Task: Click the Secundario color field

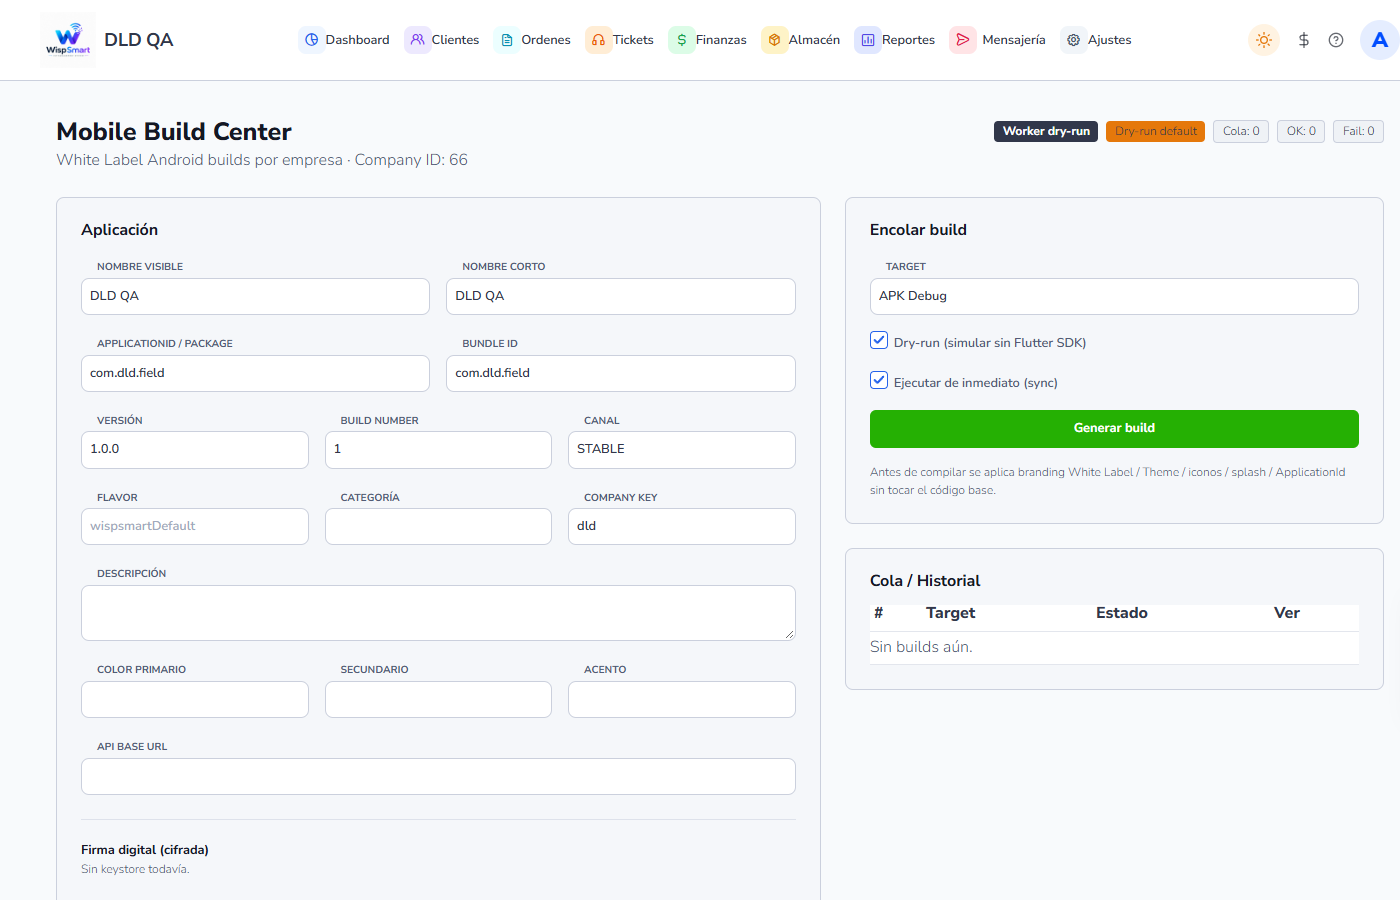Action: [x=438, y=699]
